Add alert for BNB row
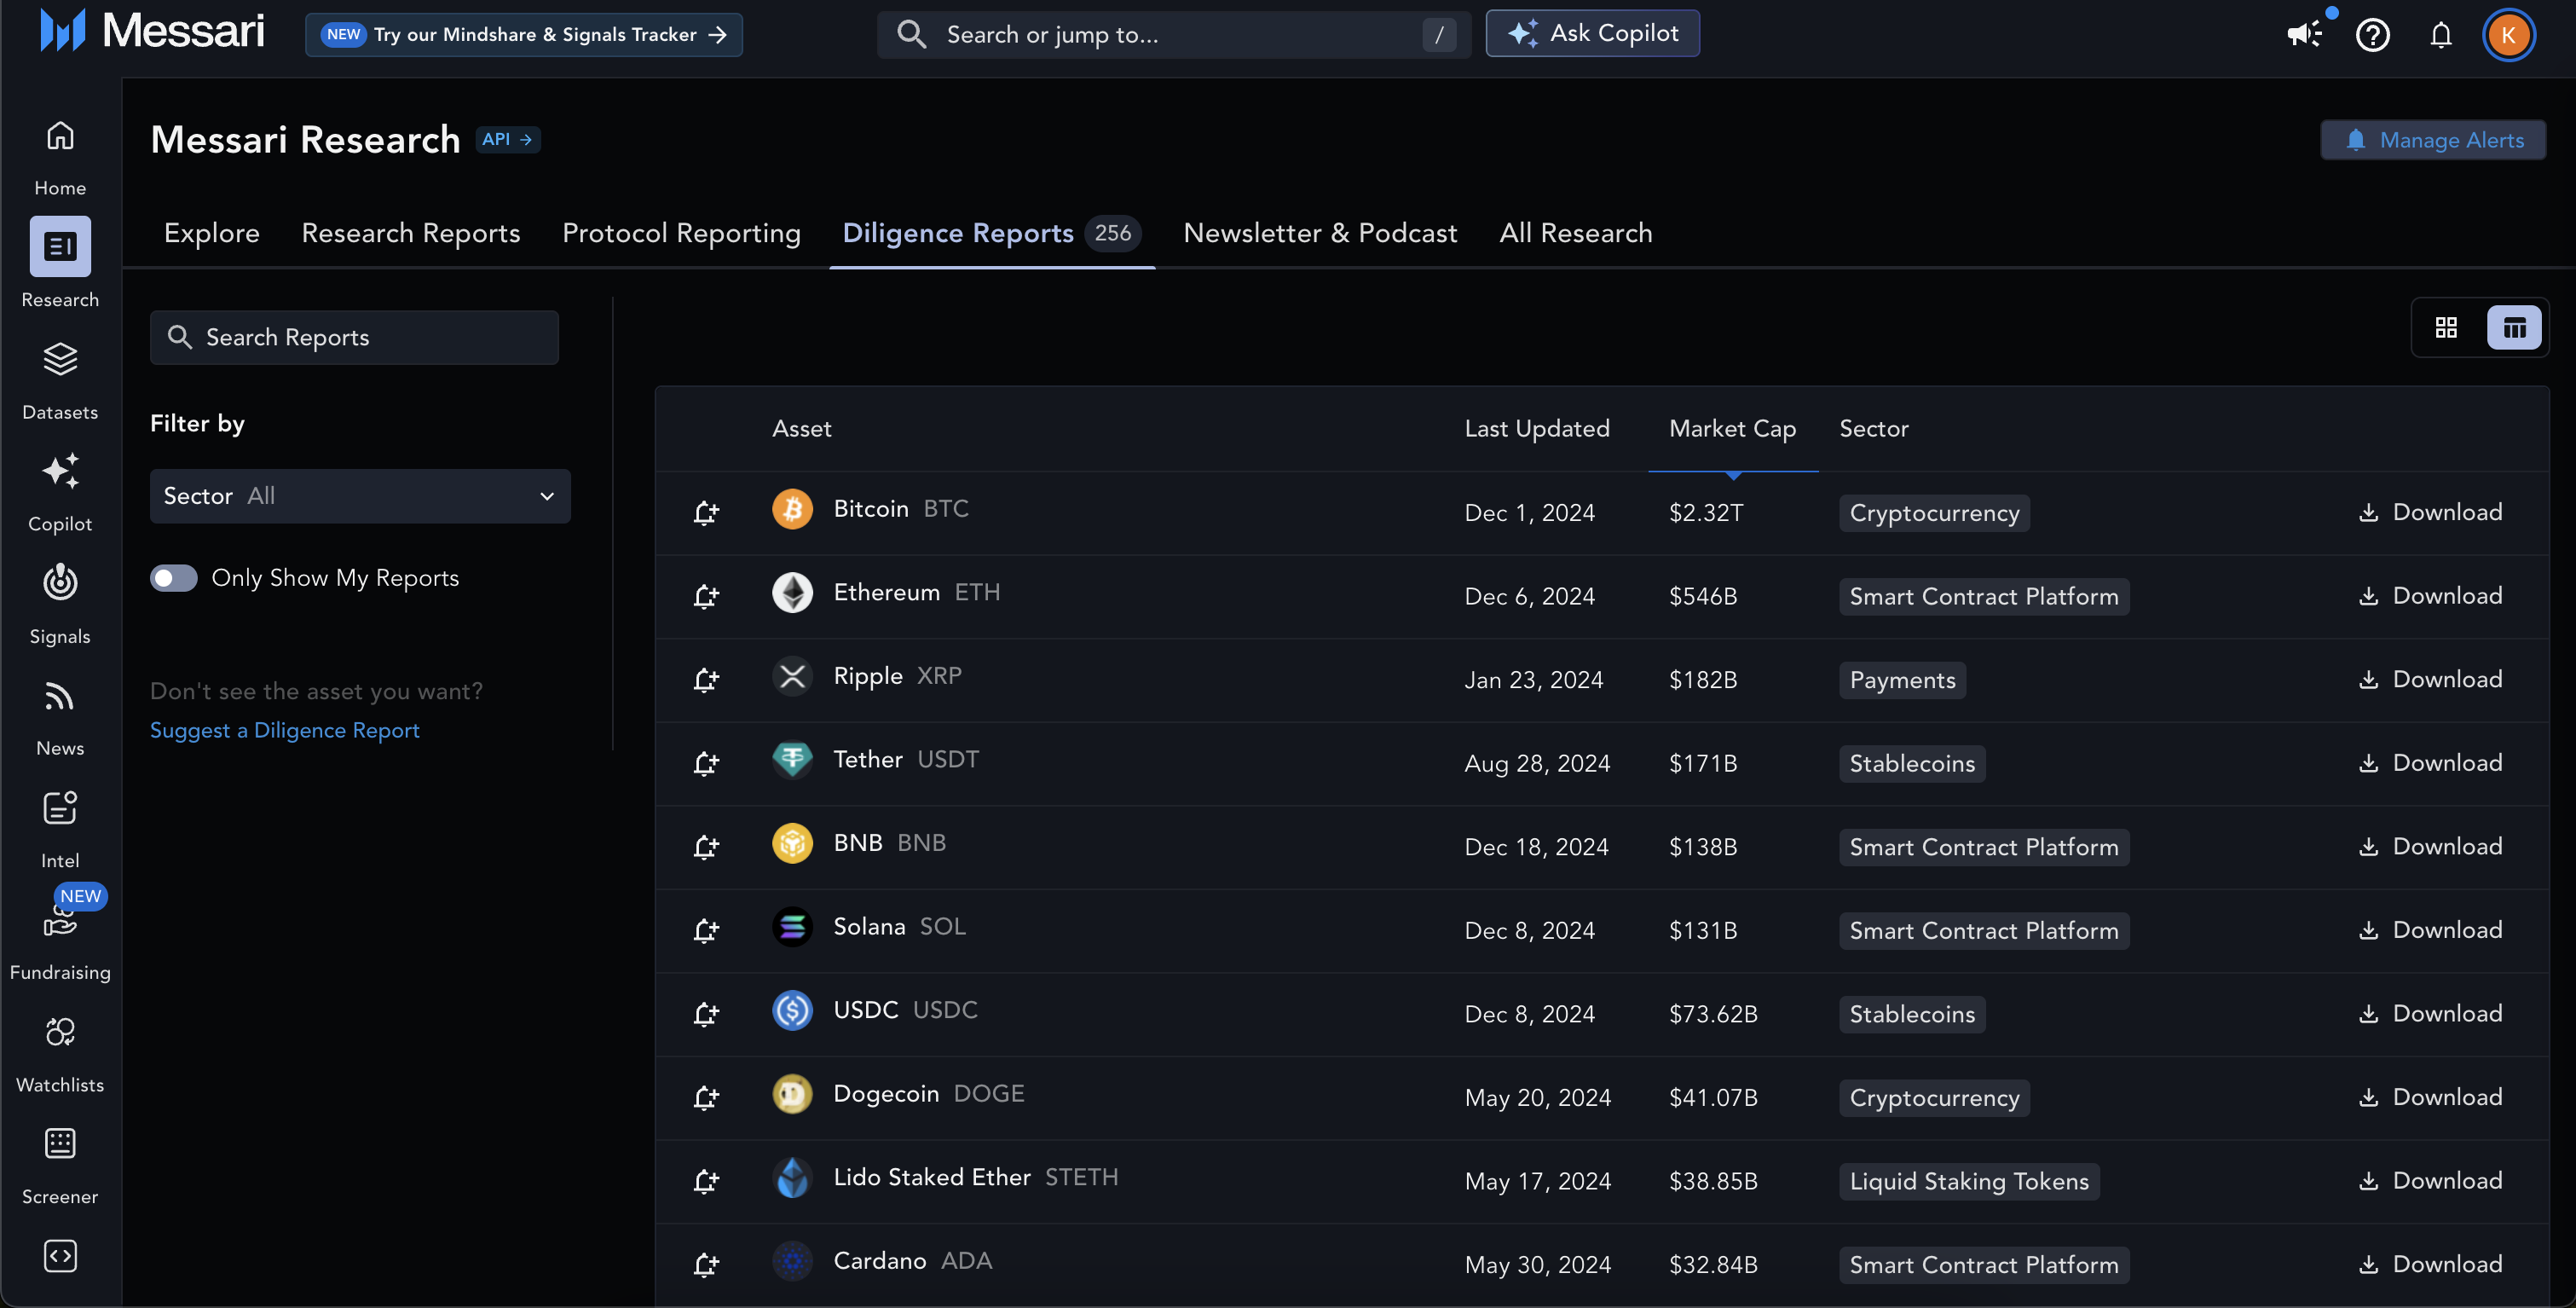 click(706, 847)
